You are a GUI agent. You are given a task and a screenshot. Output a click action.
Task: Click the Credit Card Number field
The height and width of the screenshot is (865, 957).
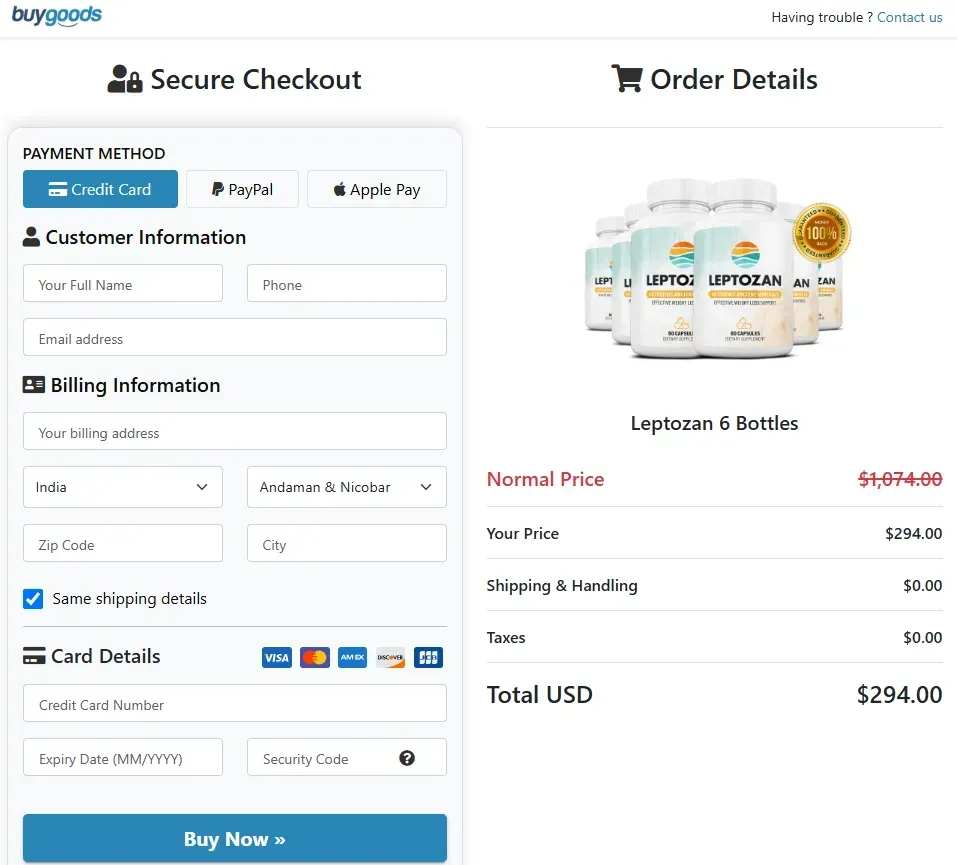click(x=234, y=704)
